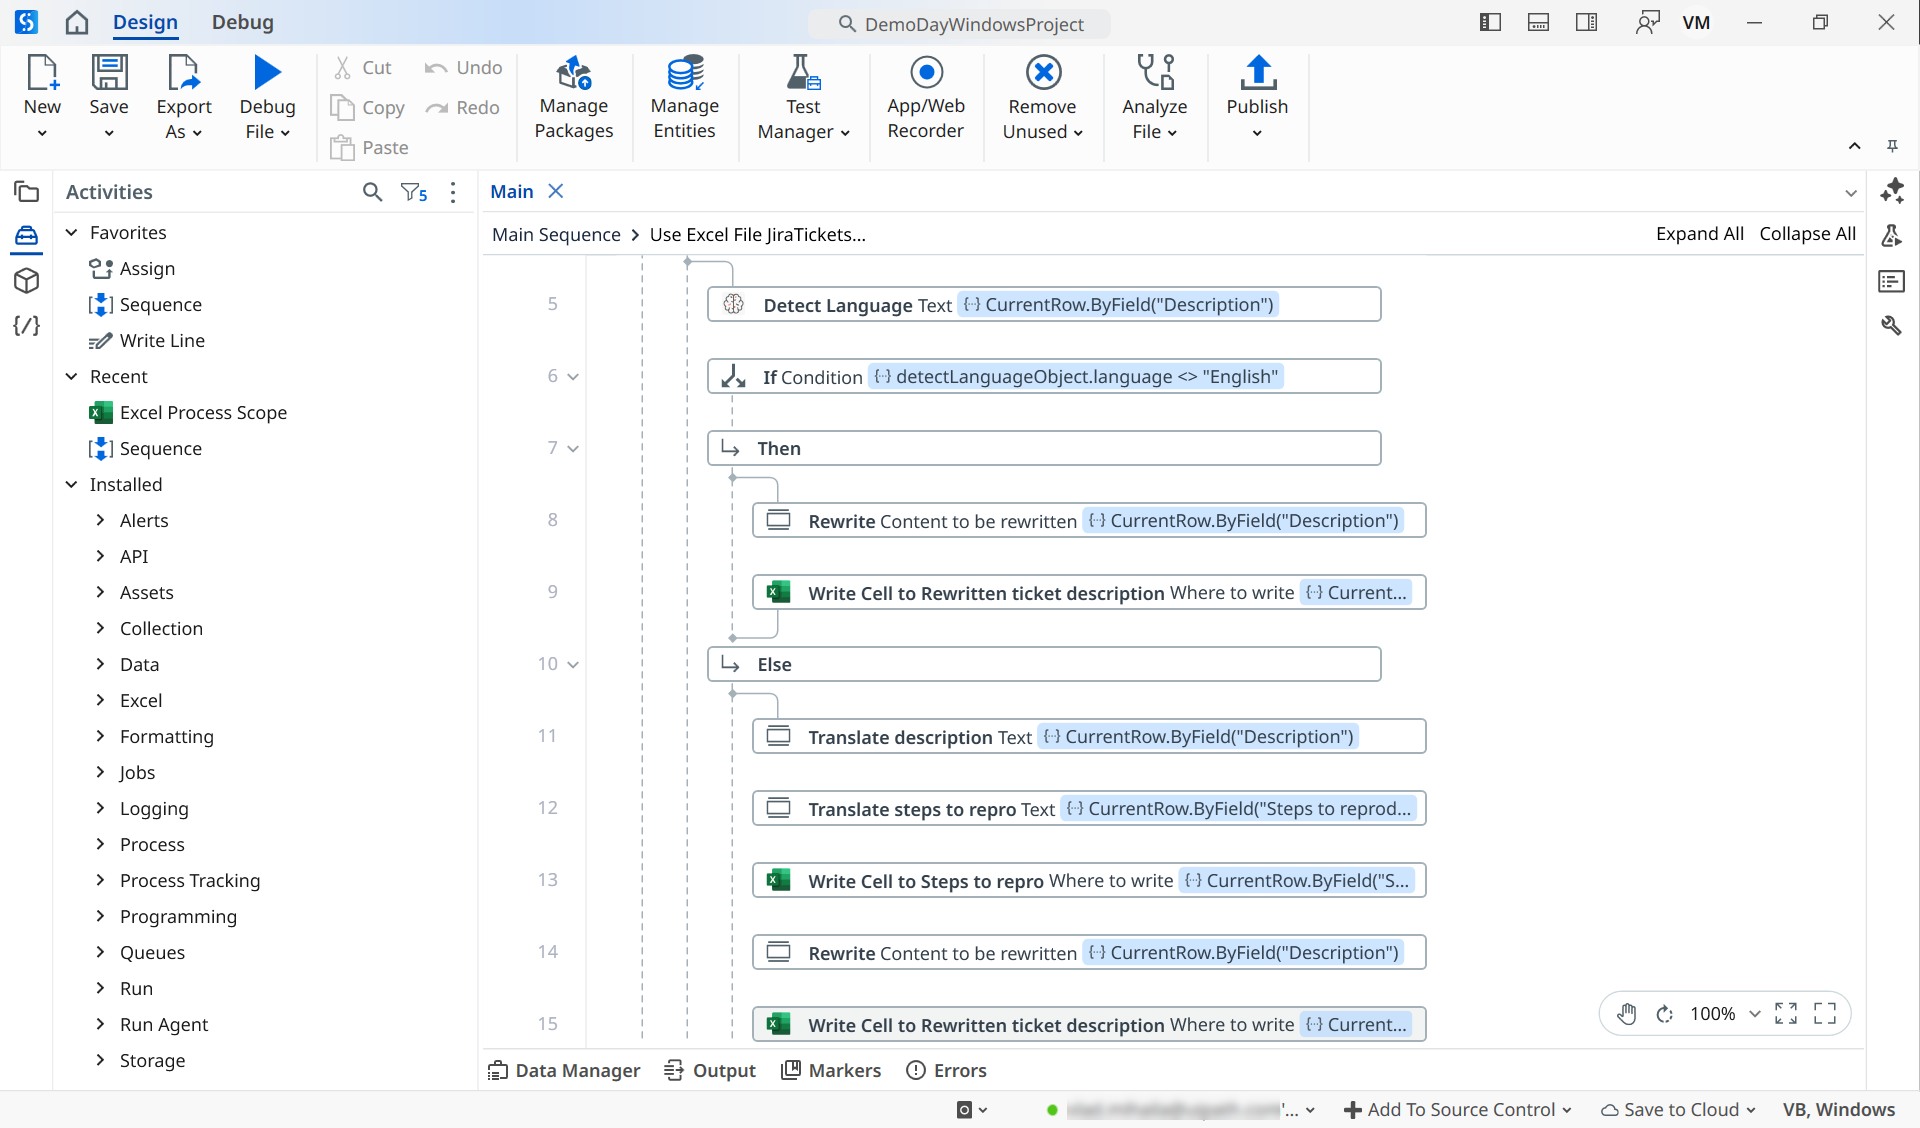Enable pan mode hand icon

click(x=1627, y=1014)
